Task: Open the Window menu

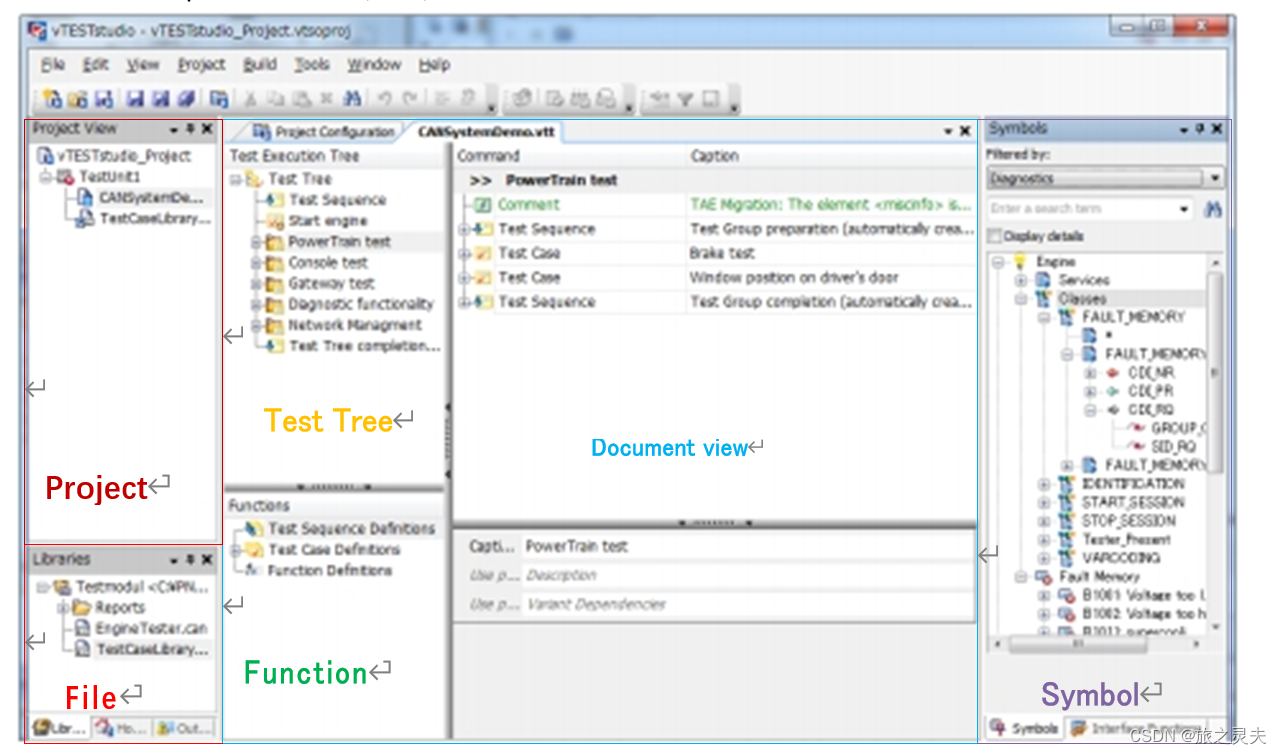Action: click(x=374, y=65)
